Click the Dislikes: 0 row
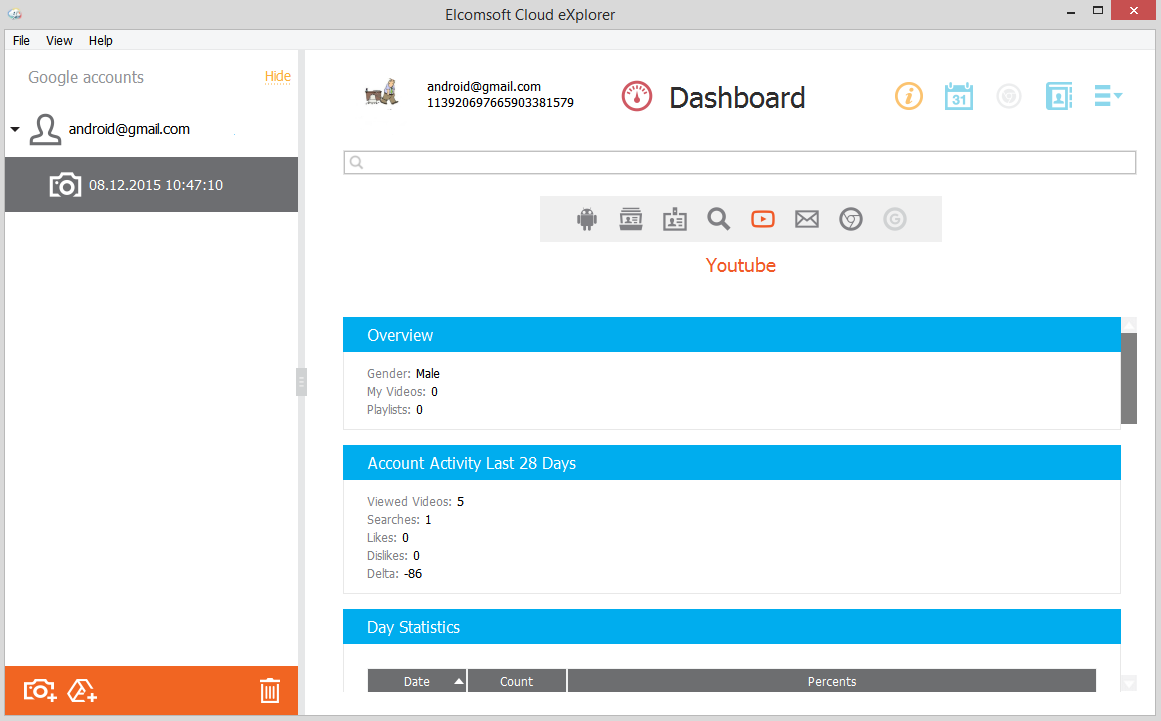The height and width of the screenshot is (721, 1161). click(393, 556)
